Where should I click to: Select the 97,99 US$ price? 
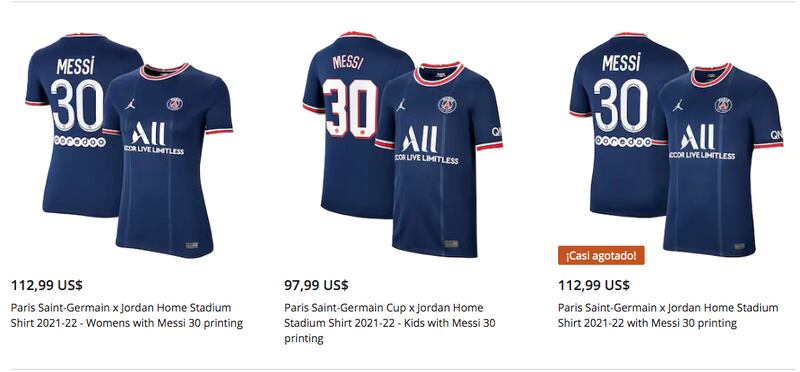(x=316, y=285)
